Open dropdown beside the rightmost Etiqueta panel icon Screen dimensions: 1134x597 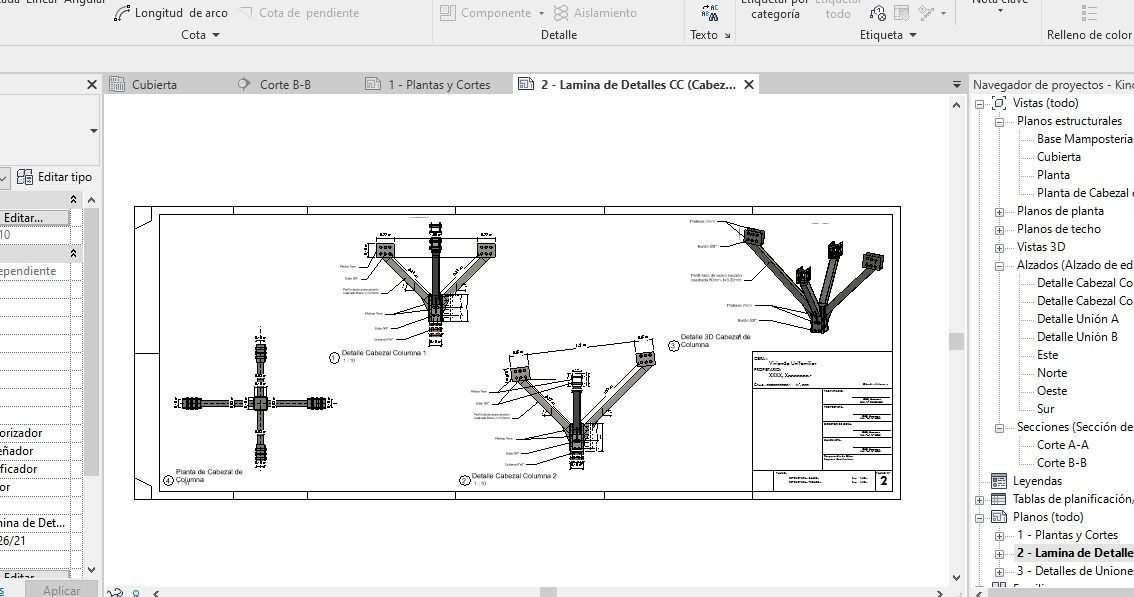(x=943, y=14)
